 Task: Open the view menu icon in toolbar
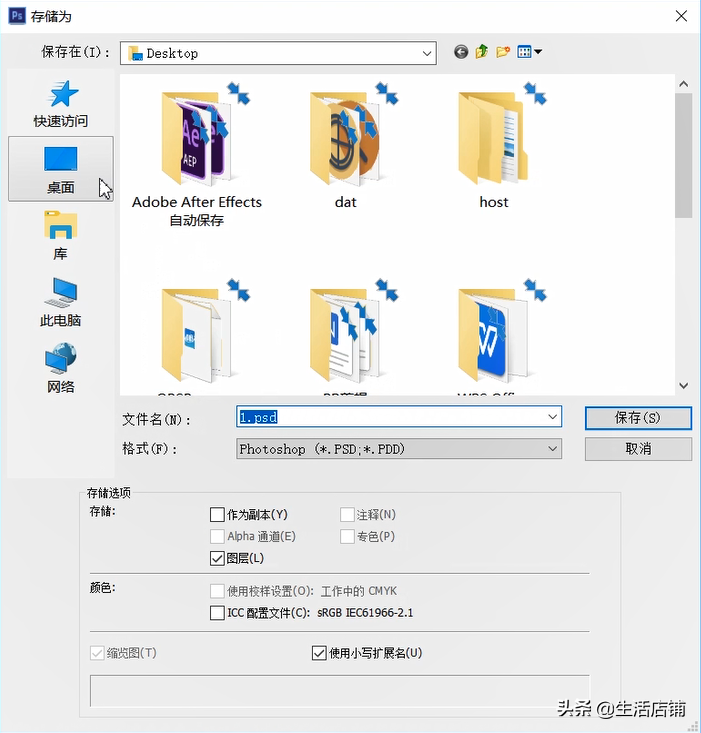529,52
